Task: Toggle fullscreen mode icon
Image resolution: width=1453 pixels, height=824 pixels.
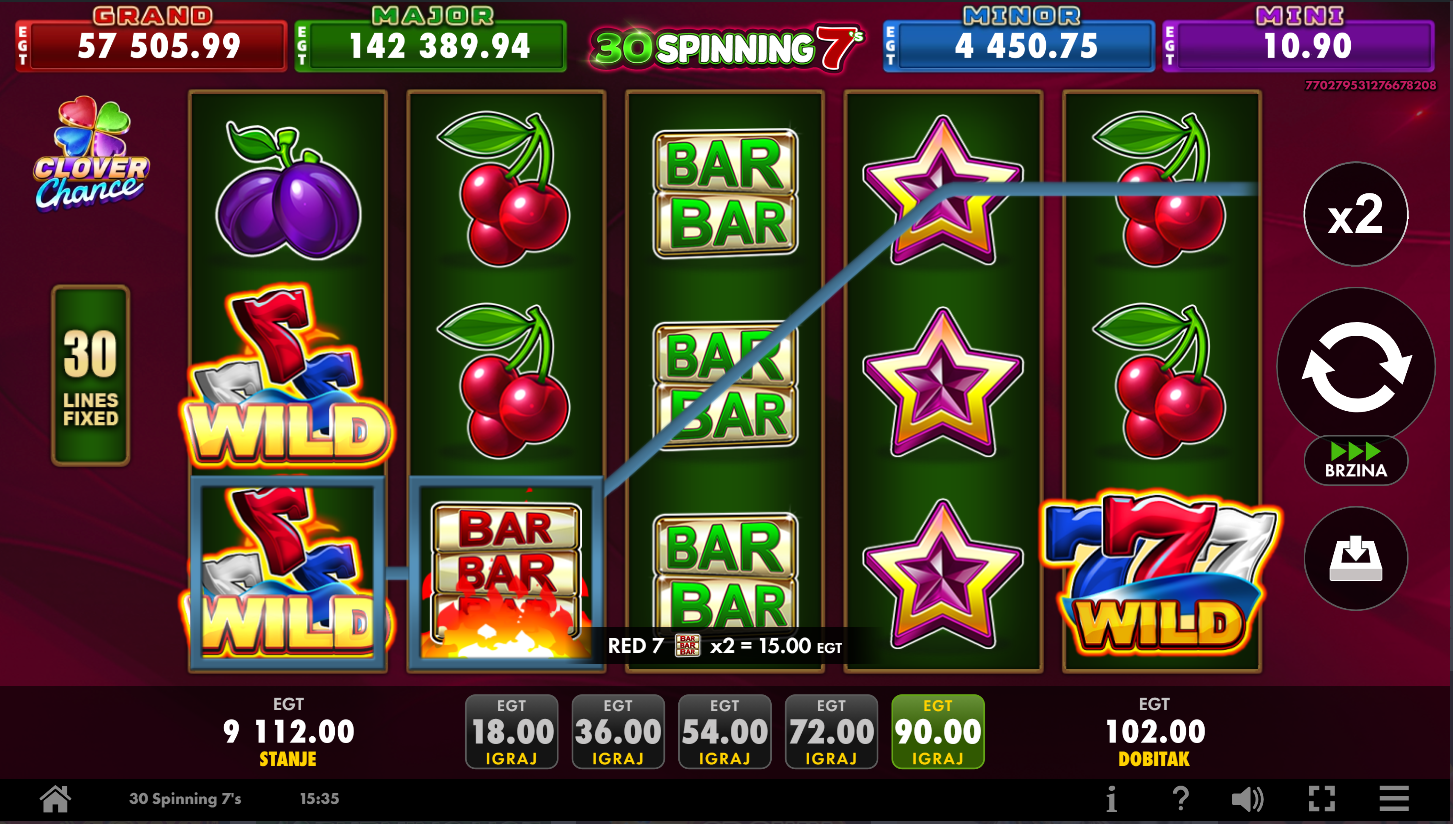Action: click(x=1322, y=799)
